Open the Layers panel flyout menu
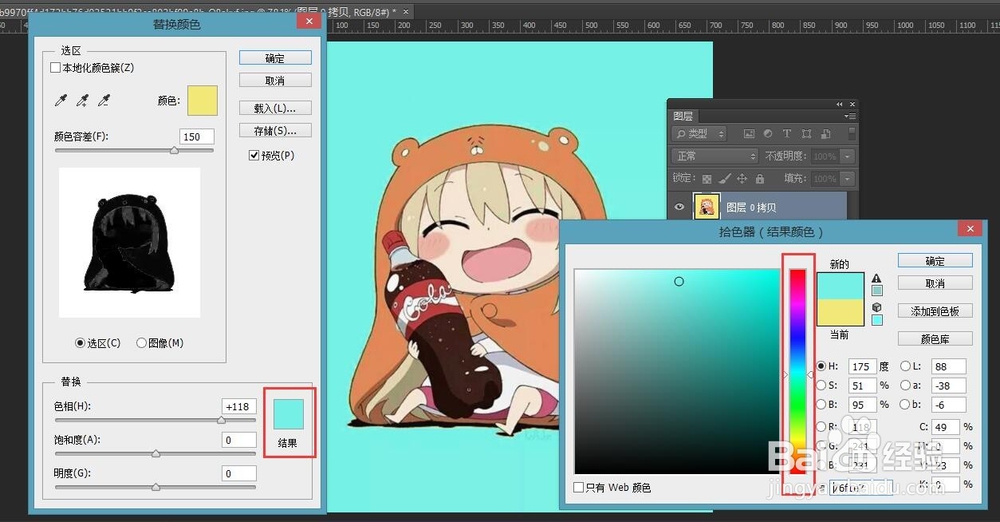The height and width of the screenshot is (522, 1000). click(850, 116)
